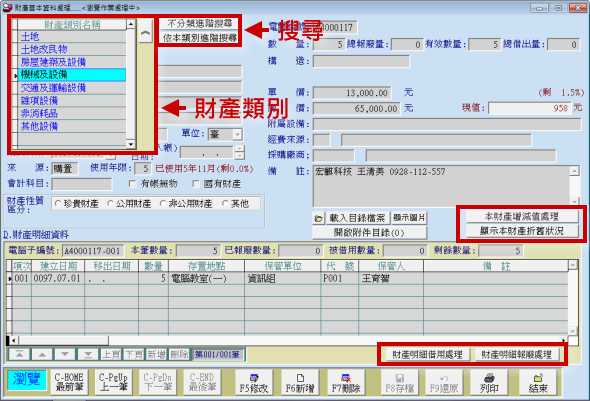This screenshot has height=401, width=590.
Task: Click 新增 detail row button
Action: pyautogui.click(x=157, y=354)
